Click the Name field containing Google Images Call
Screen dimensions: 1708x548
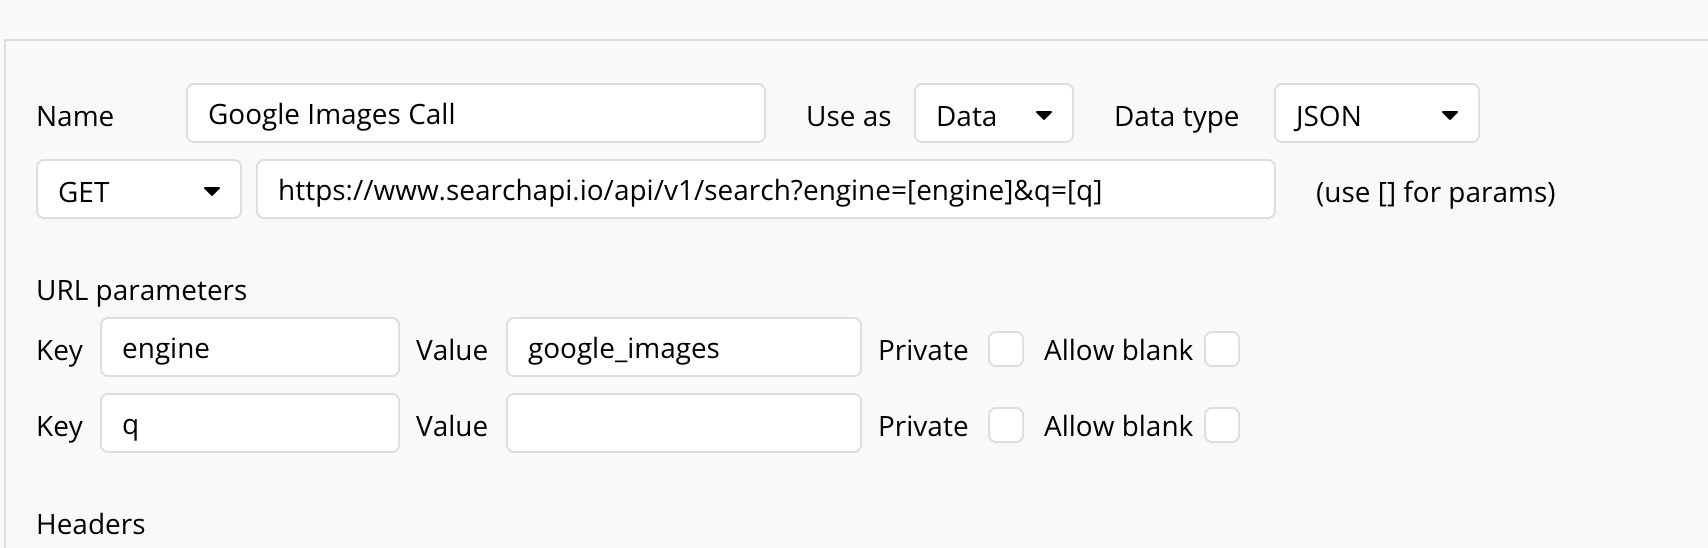pos(475,114)
